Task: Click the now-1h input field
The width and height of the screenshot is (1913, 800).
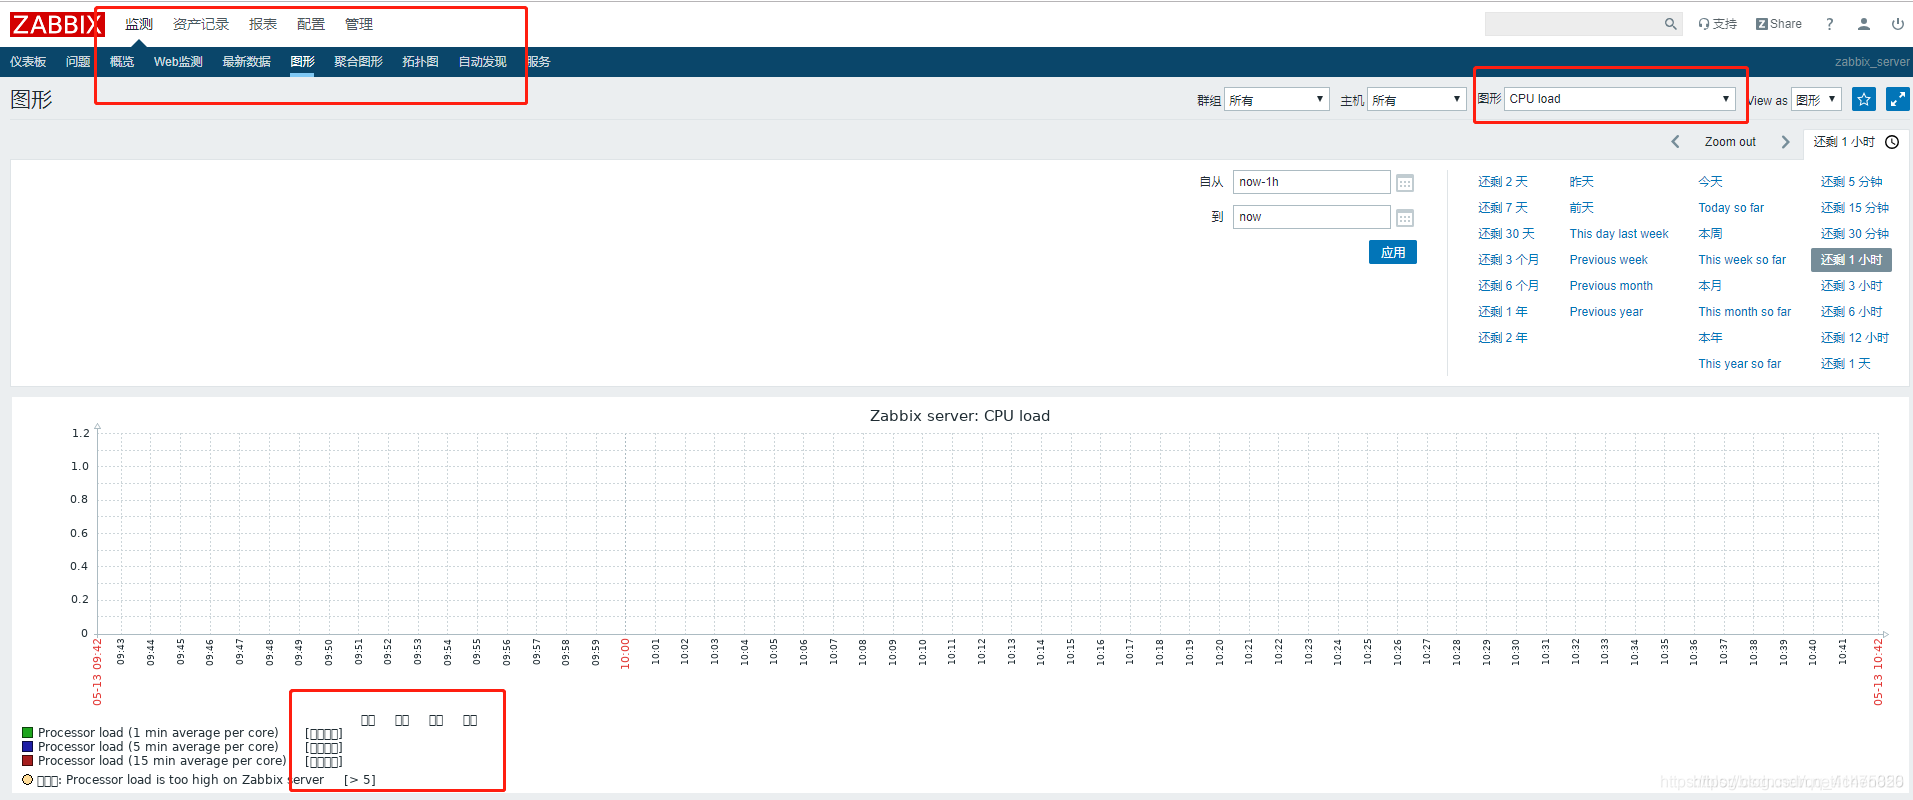Action: coord(1311,182)
